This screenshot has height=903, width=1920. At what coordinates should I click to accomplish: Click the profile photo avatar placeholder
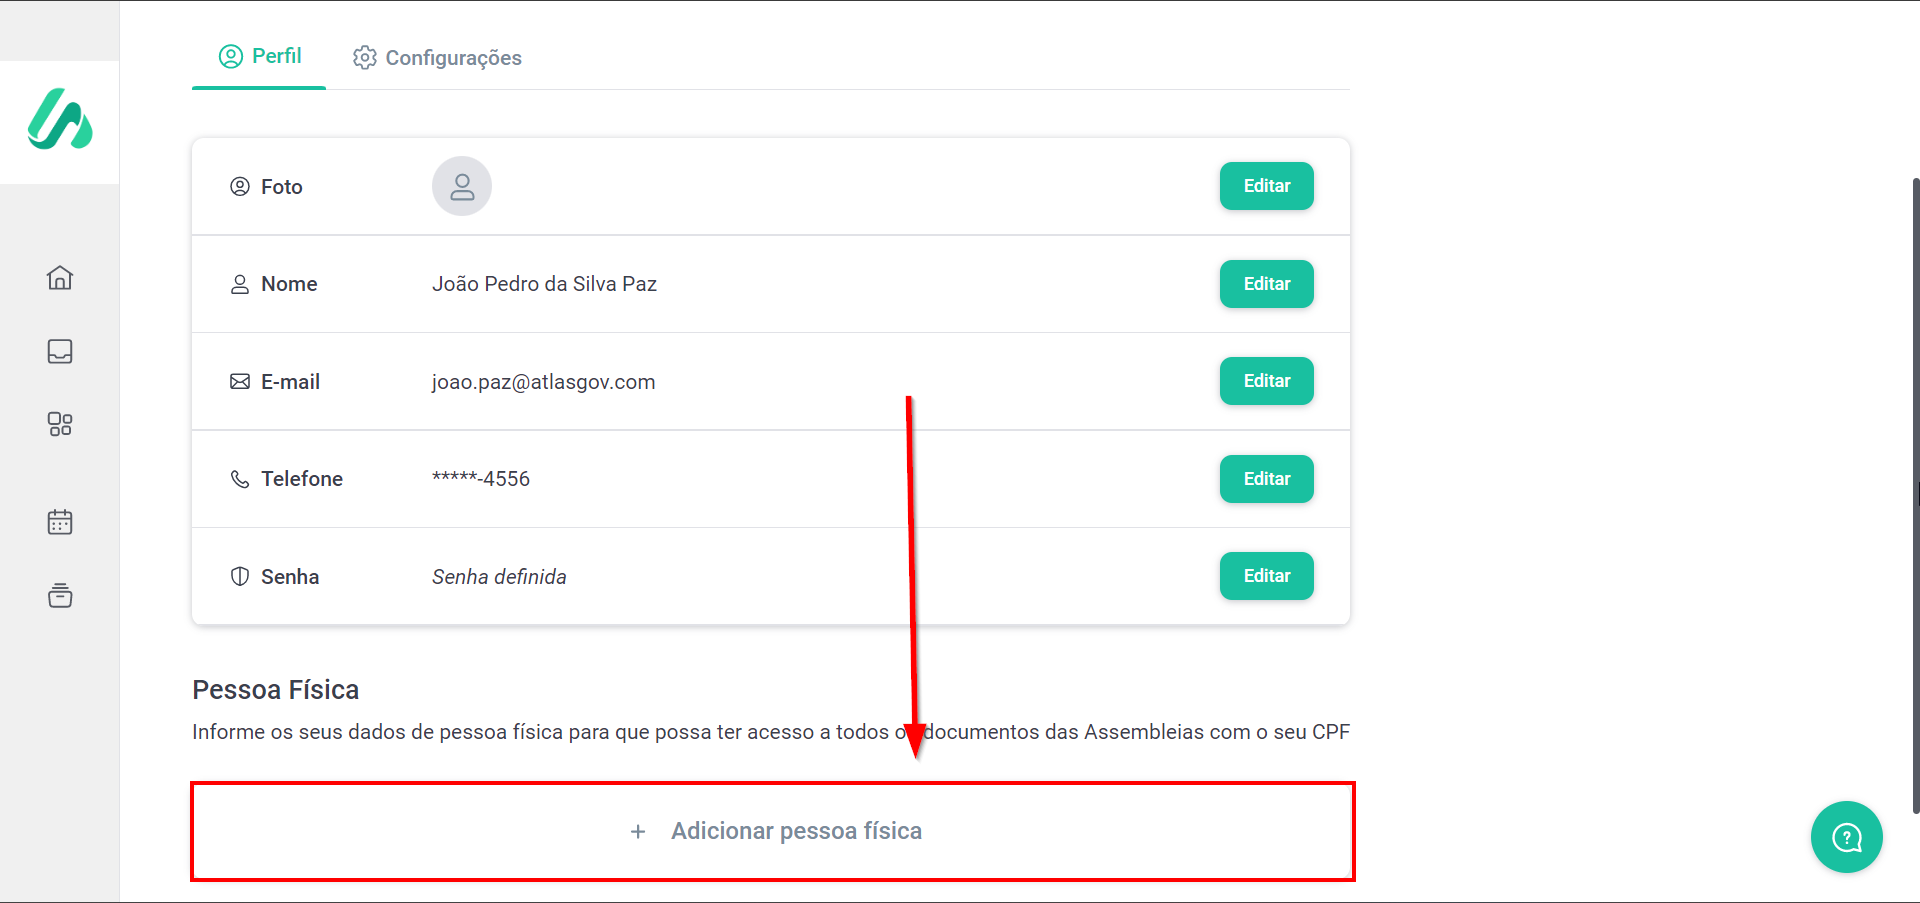click(x=462, y=186)
